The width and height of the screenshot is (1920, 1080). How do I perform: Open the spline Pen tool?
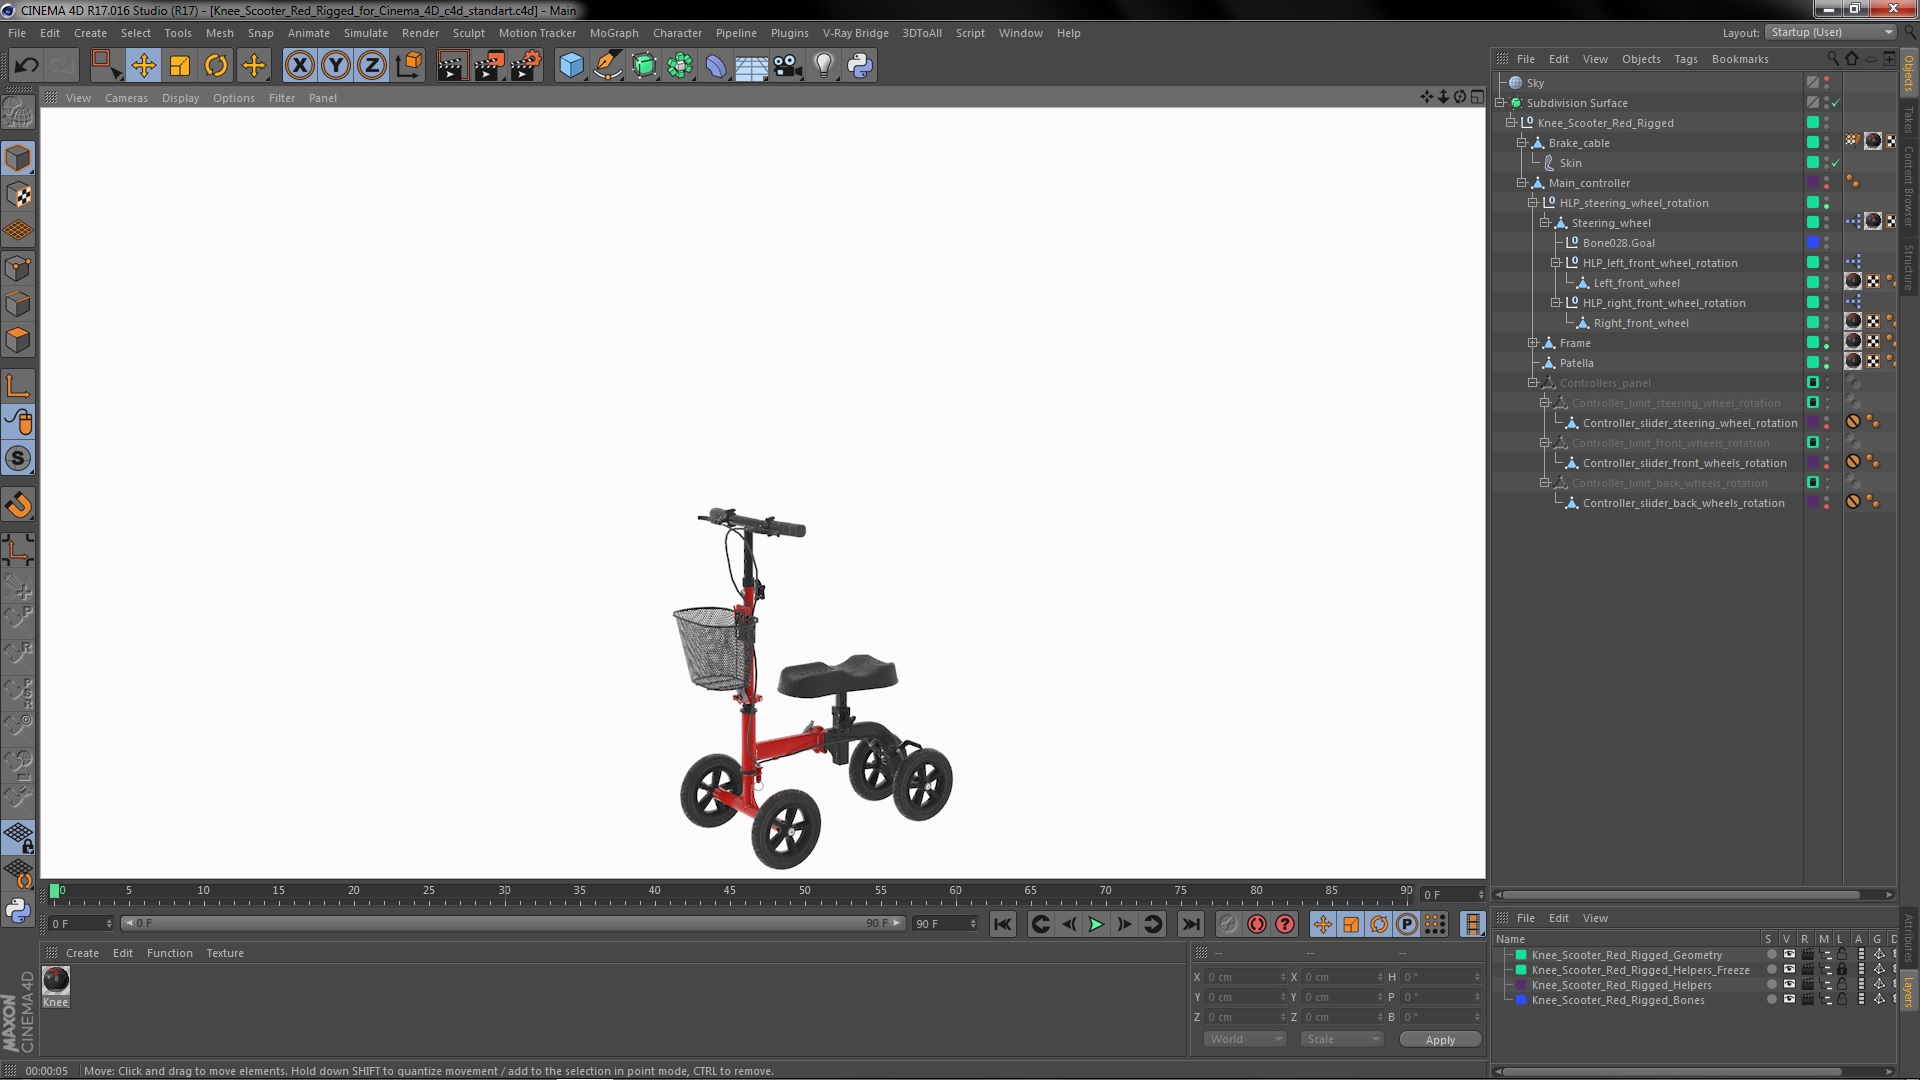click(607, 66)
